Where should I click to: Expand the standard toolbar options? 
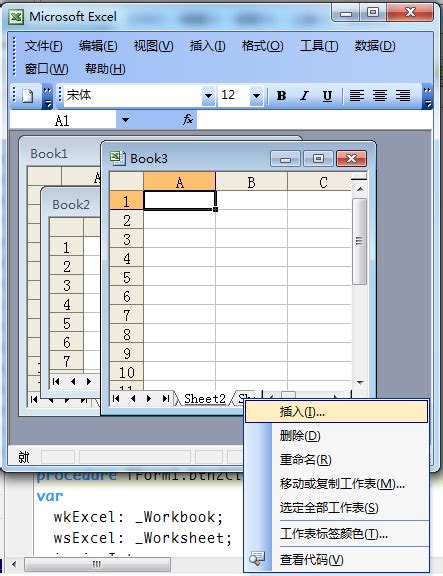47,97
